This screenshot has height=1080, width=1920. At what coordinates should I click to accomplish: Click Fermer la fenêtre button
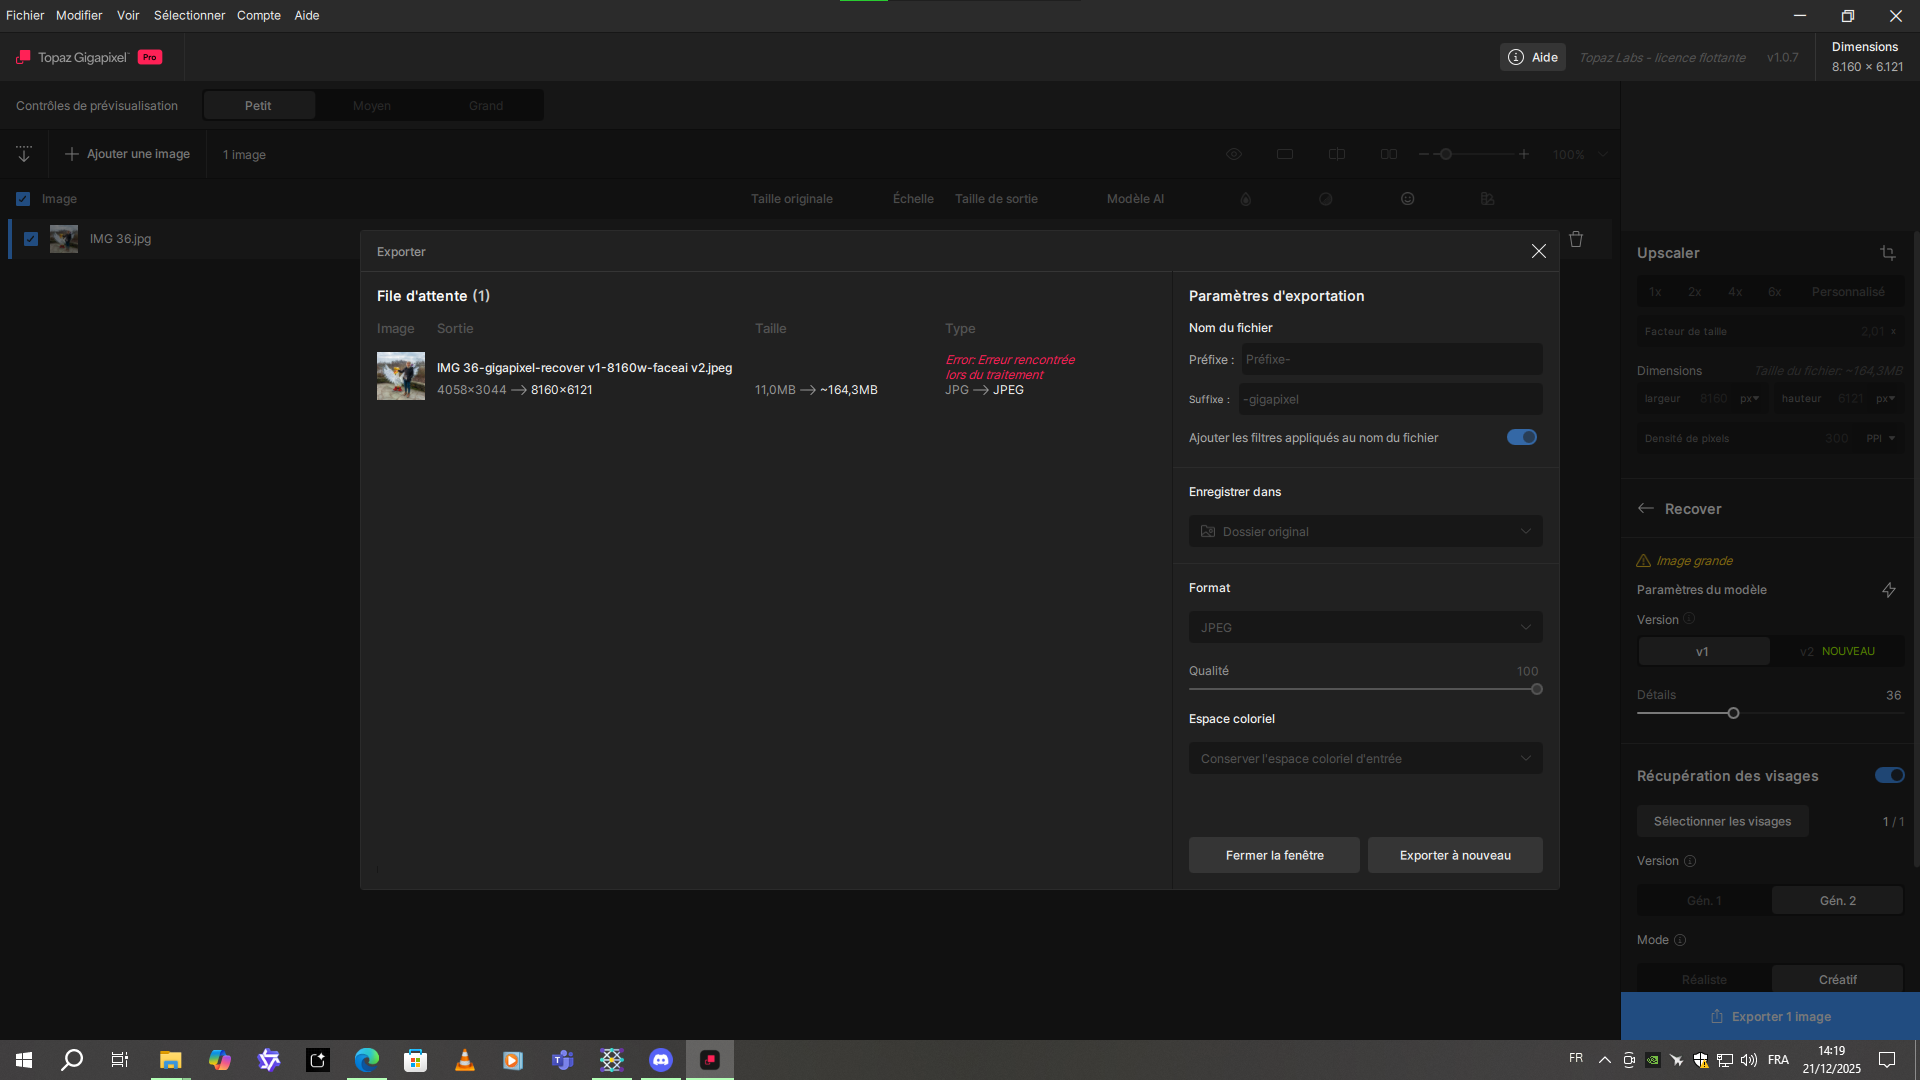pos(1274,855)
